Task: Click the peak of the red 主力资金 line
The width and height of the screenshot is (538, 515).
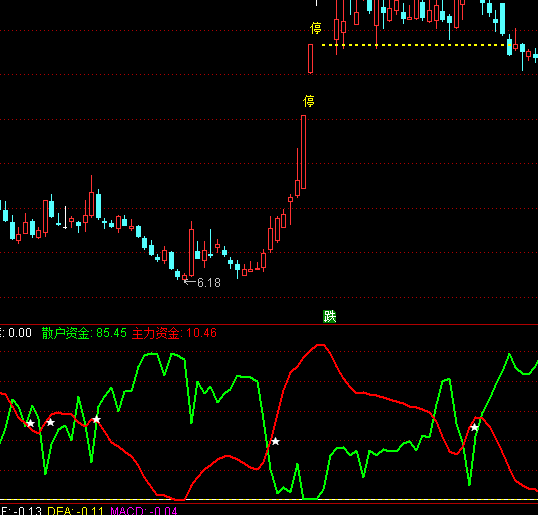Action: (320, 345)
